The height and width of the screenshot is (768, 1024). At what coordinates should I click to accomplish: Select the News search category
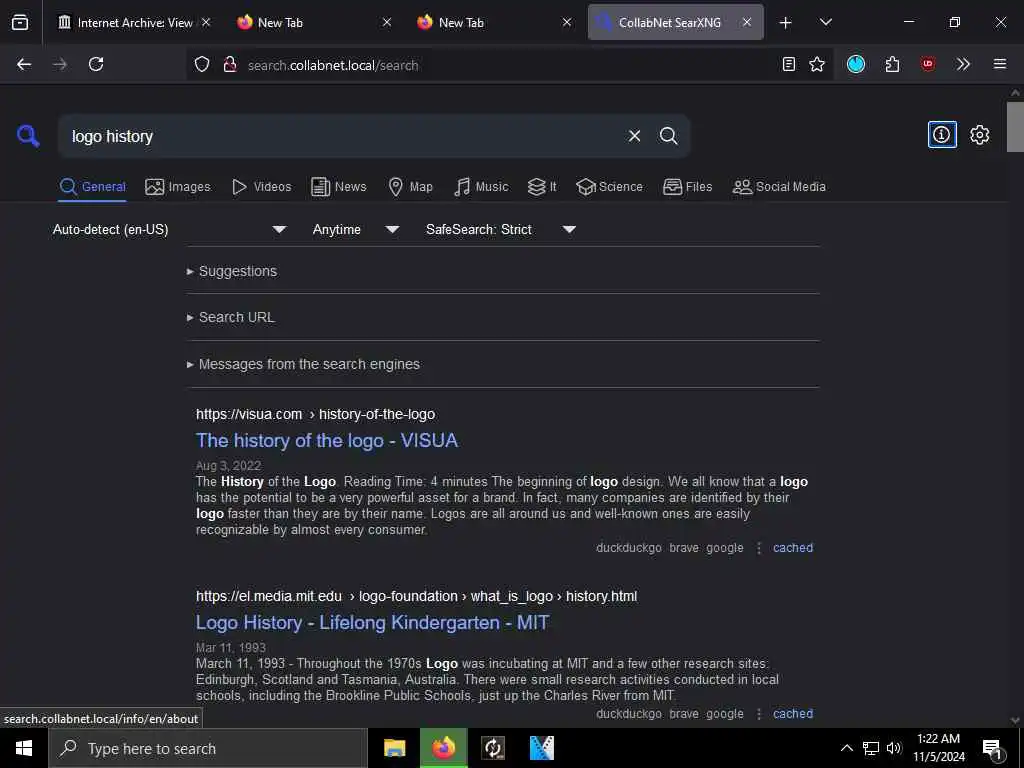pos(338,187)
